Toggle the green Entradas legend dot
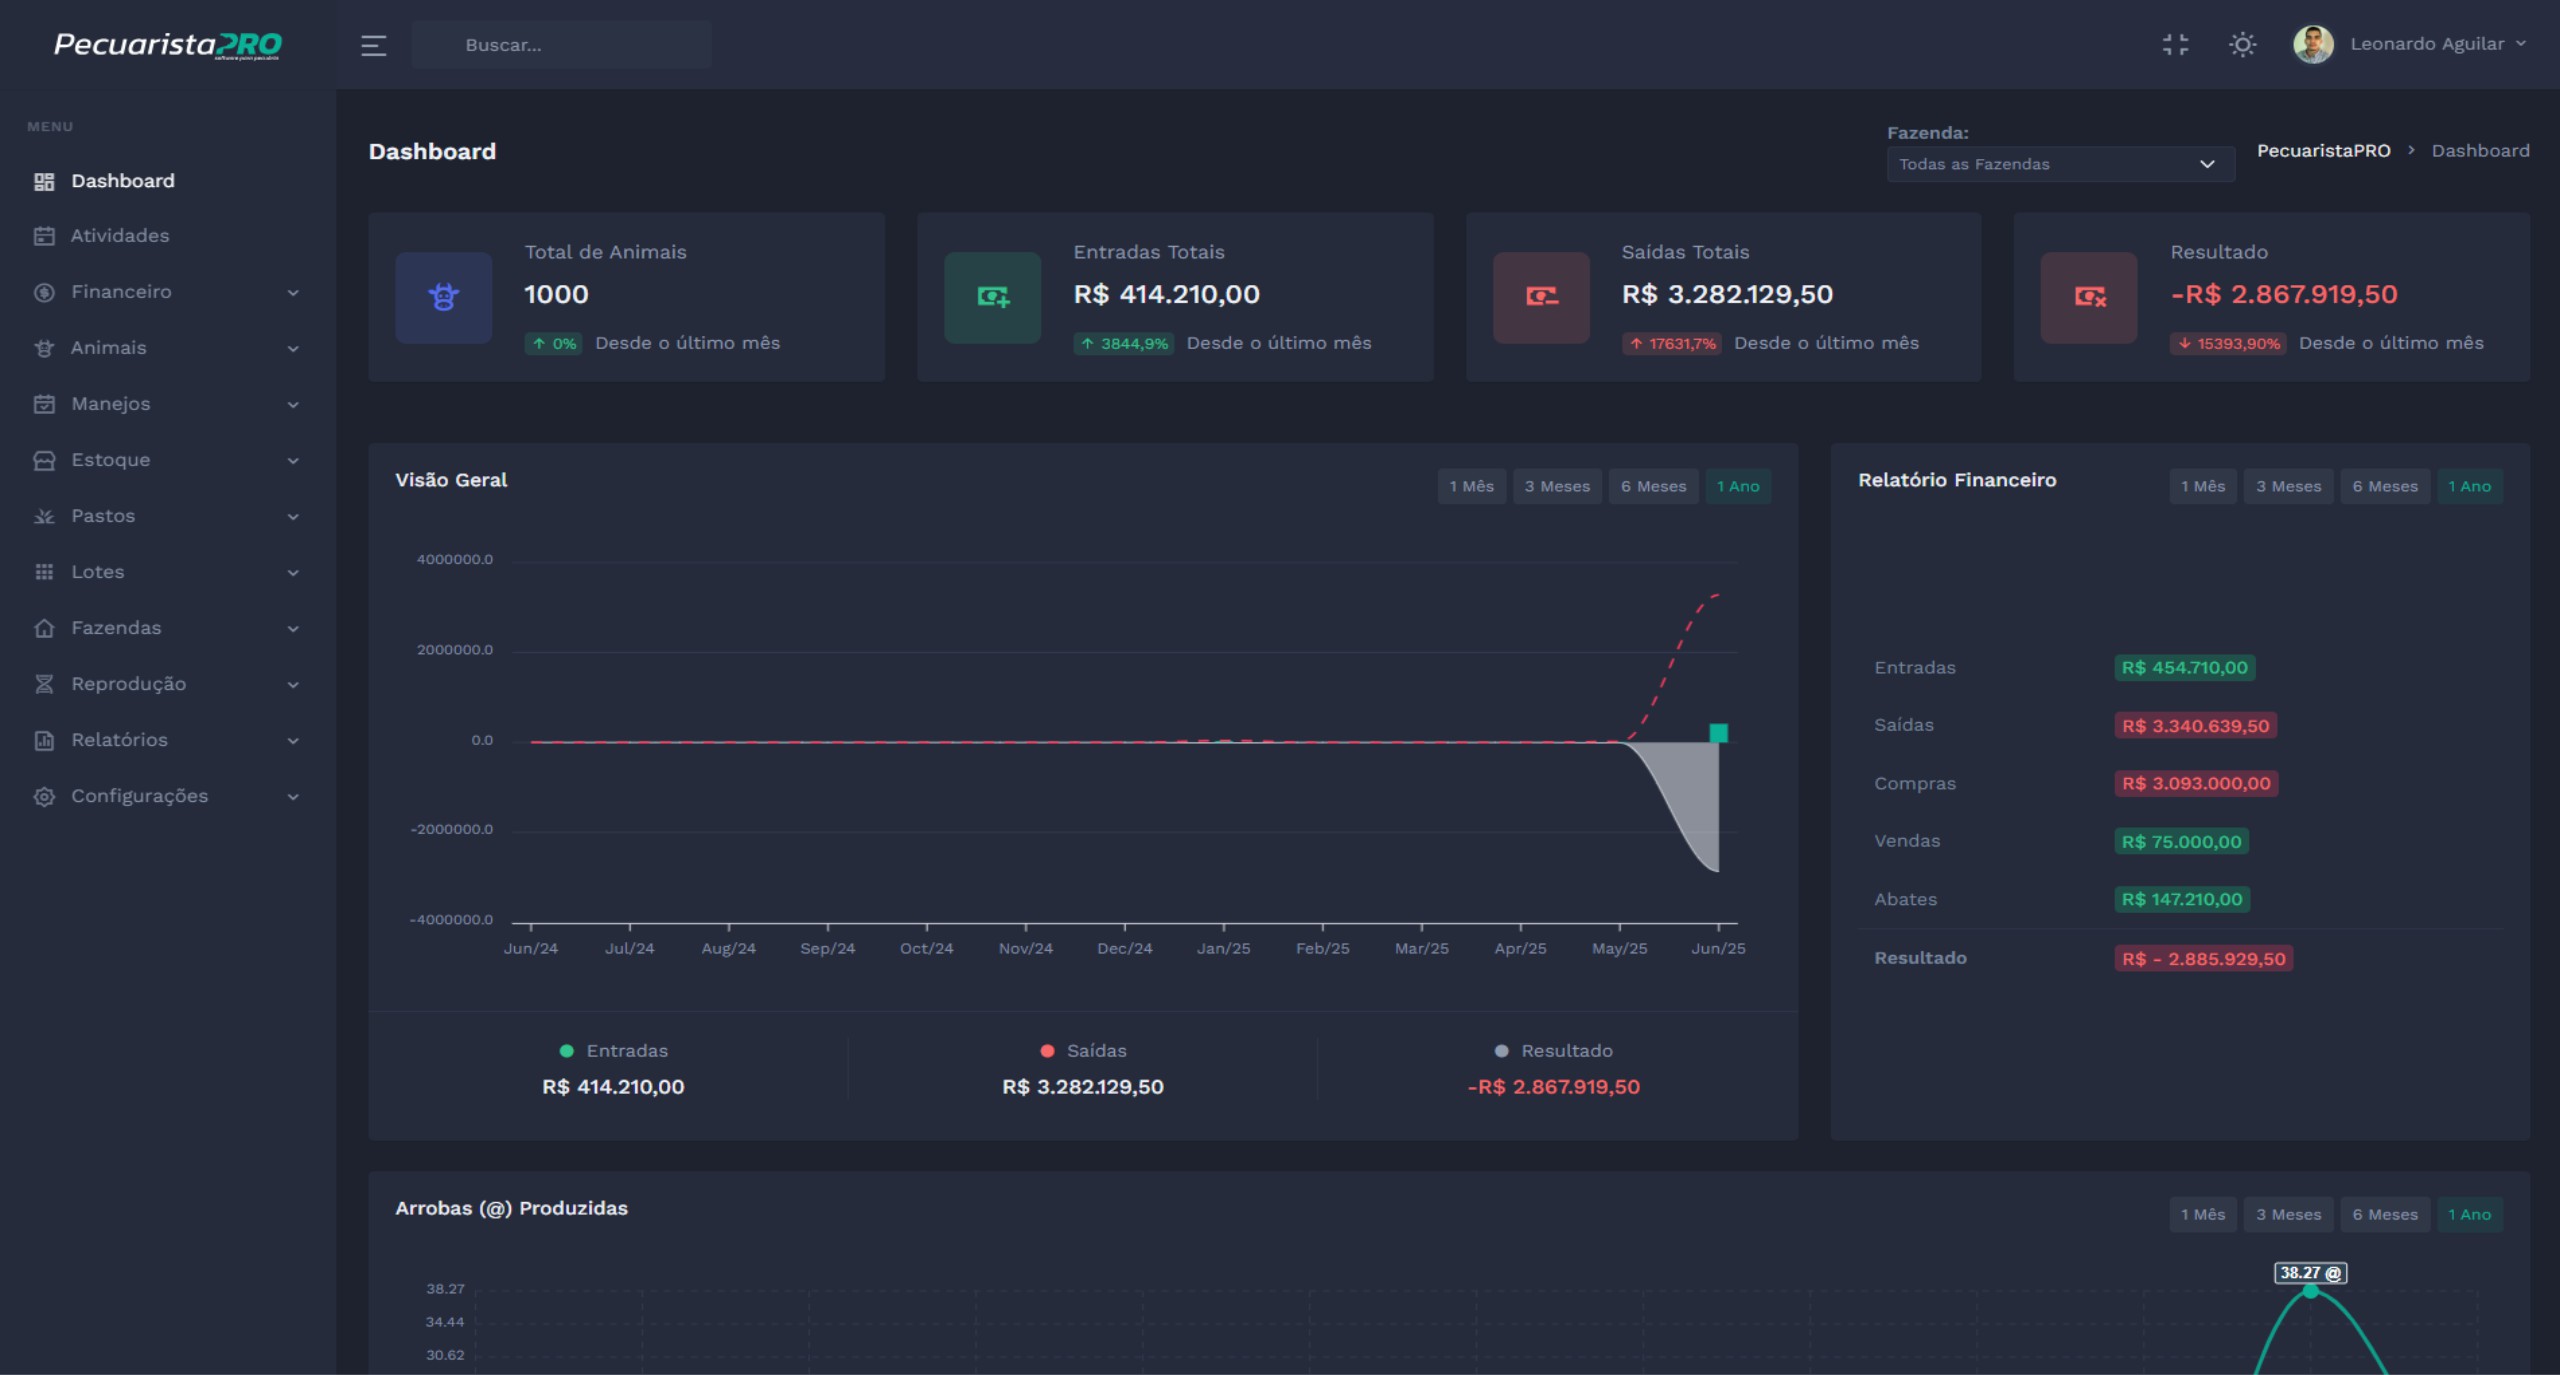The height and width of the screenshot is (1375, 2560). pos(566,1051)
